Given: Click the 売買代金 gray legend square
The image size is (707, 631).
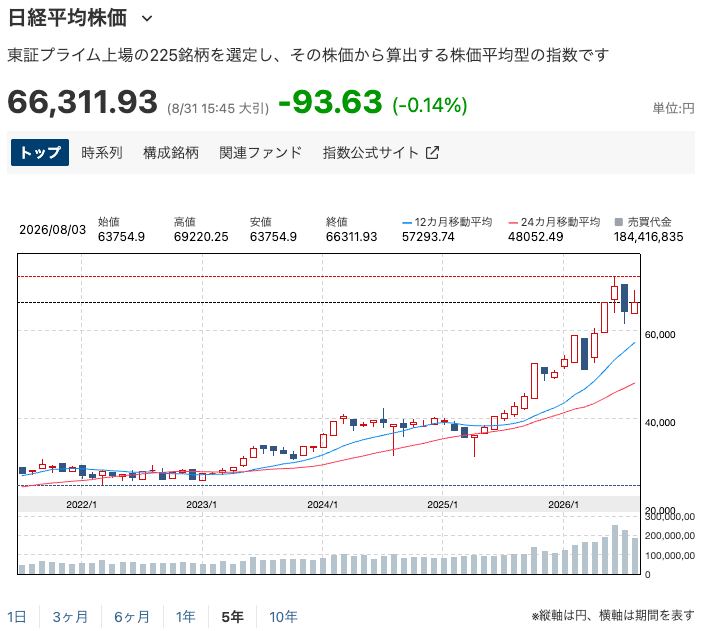Looking at the screenshot, I should click(x=619, y=222).
